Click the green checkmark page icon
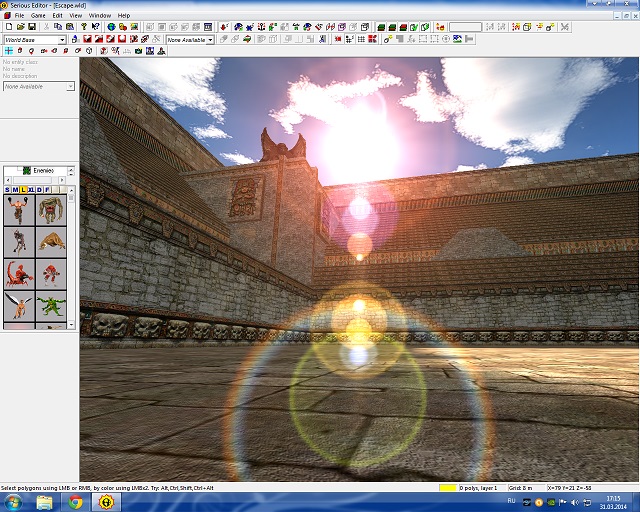Image resolution: width=640 pixels, height=512 pixels. (x=414, y=27)
